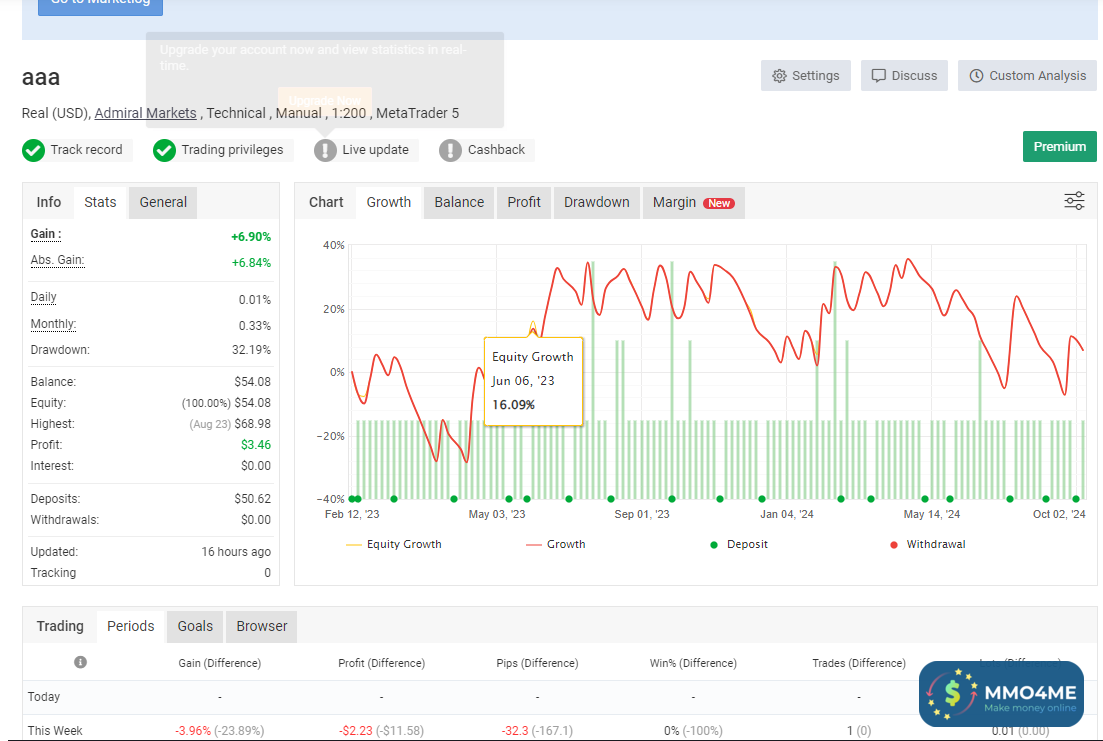Screen dimensions: 1103x741
Task: Open the Admiral Markets broker link
Action: tap(145, 113)
